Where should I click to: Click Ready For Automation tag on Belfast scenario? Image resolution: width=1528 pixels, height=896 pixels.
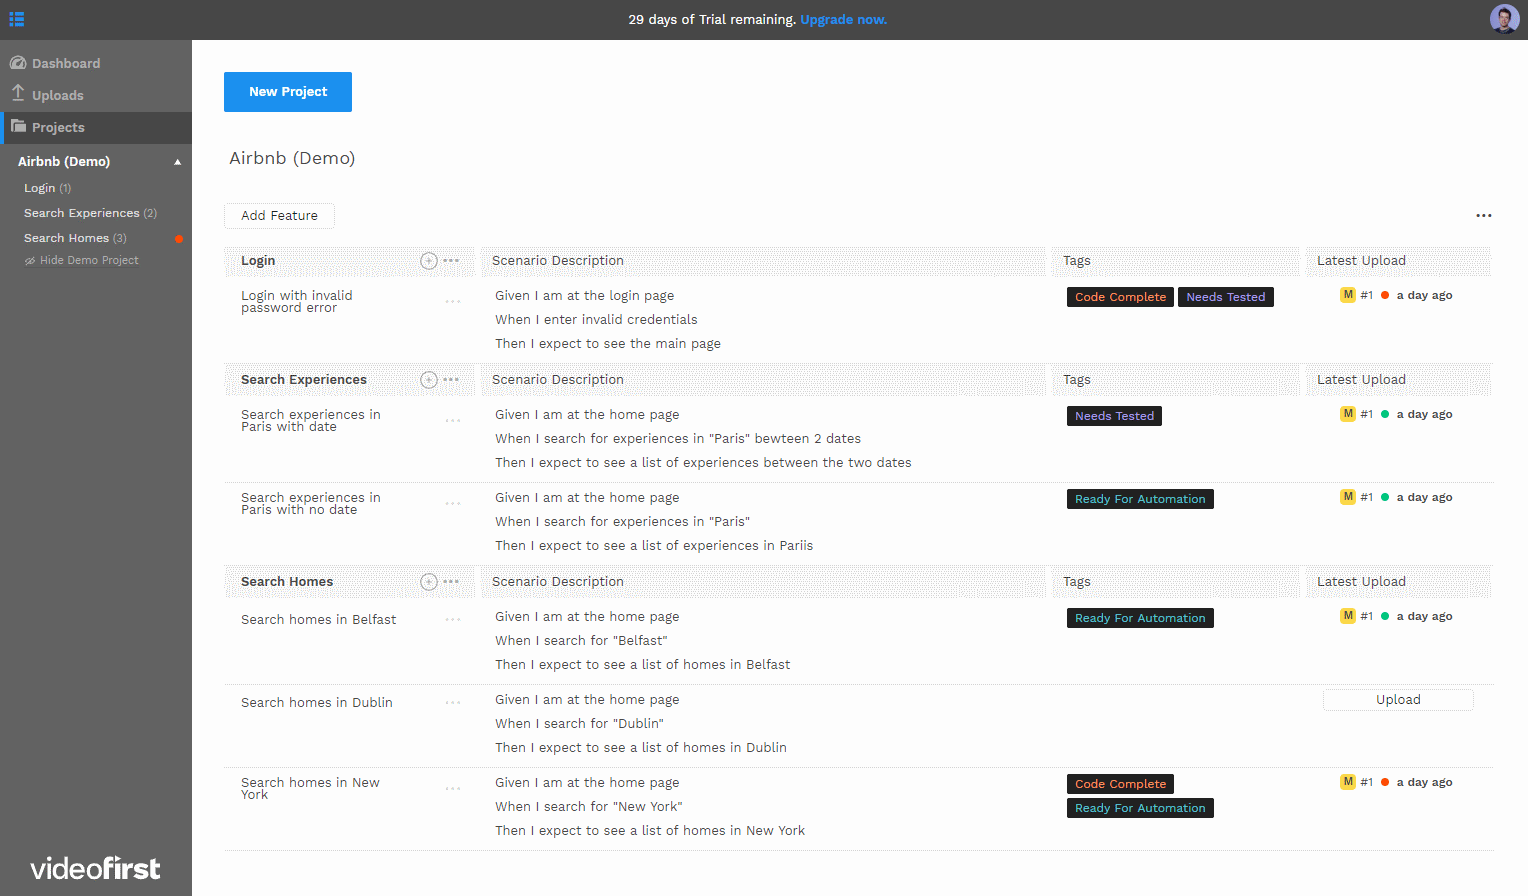1140,618
